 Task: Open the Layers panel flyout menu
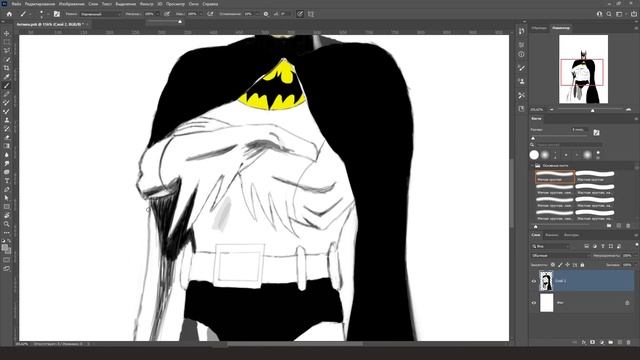click(x=636, y=235)
